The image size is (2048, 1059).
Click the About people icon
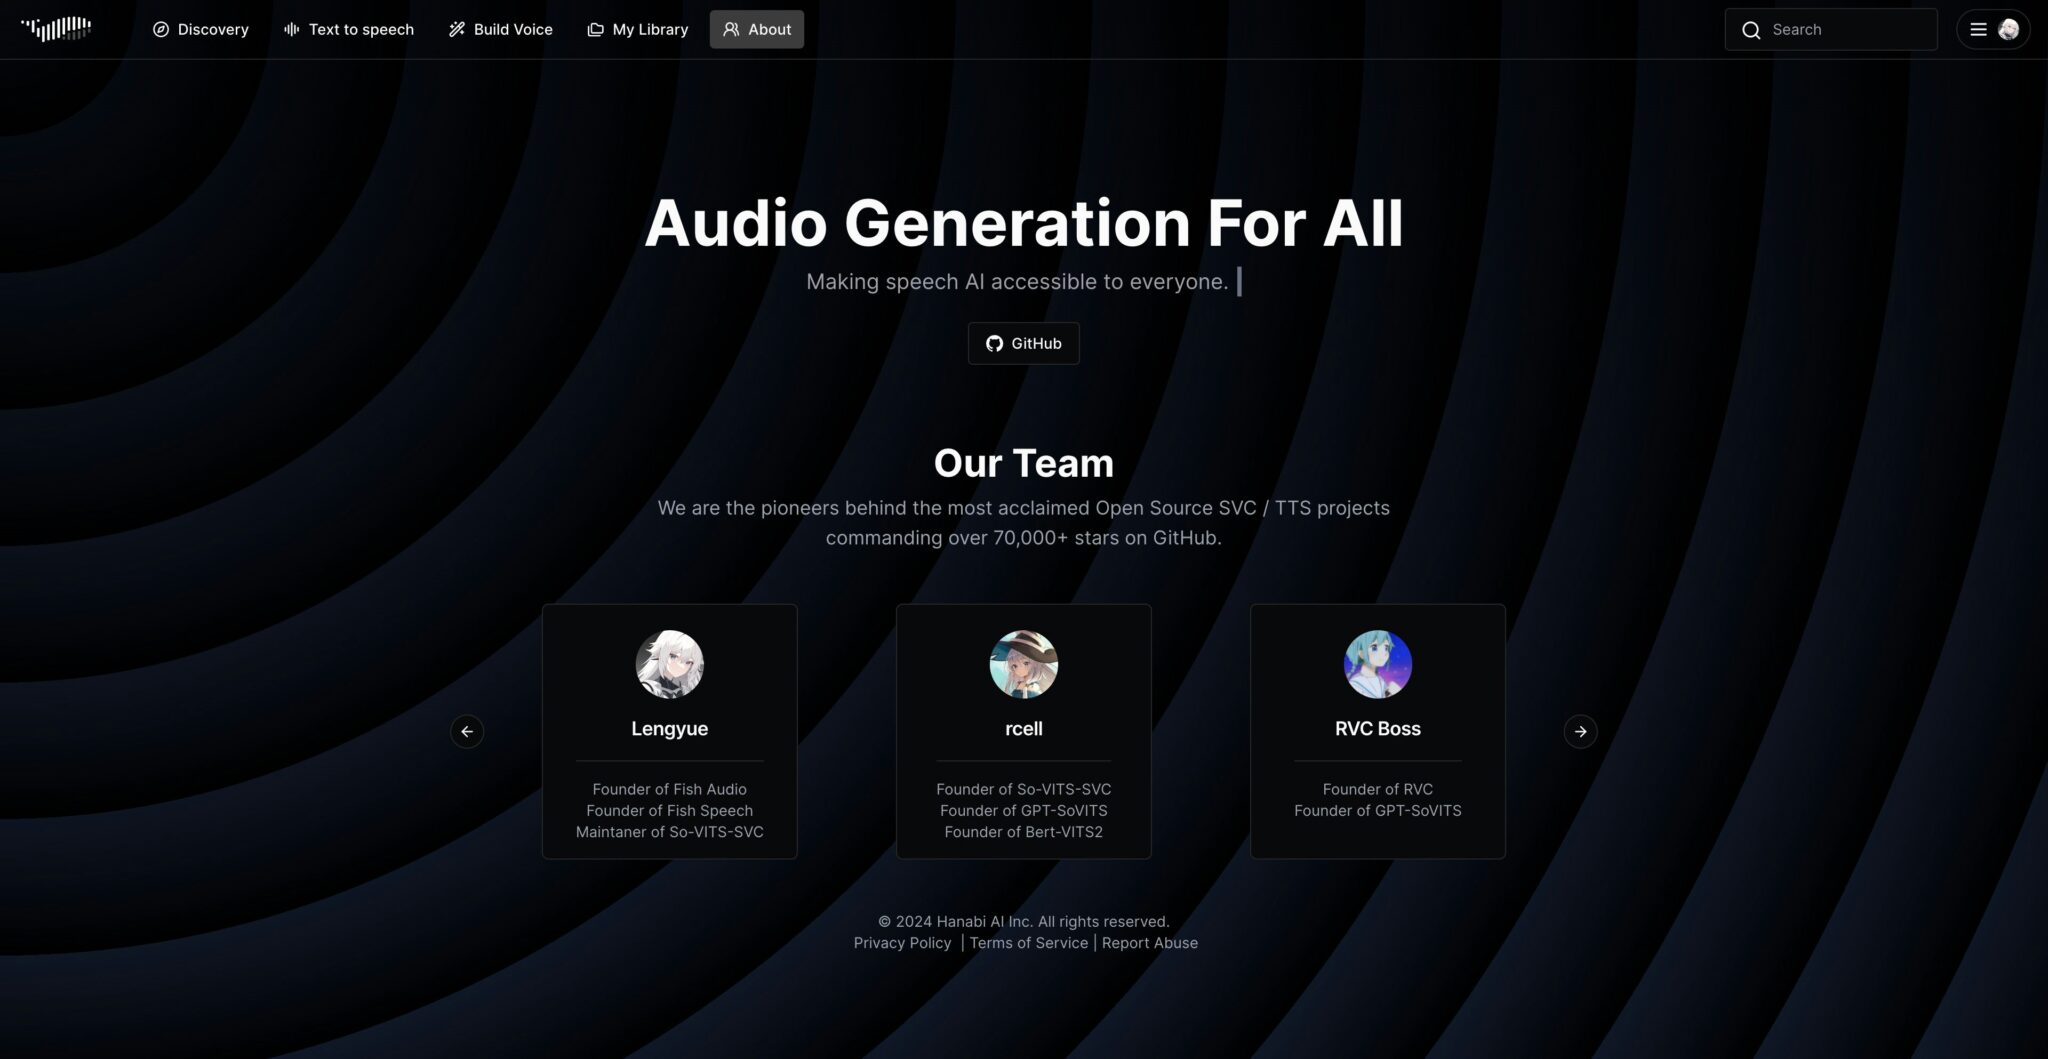[731, 29]
